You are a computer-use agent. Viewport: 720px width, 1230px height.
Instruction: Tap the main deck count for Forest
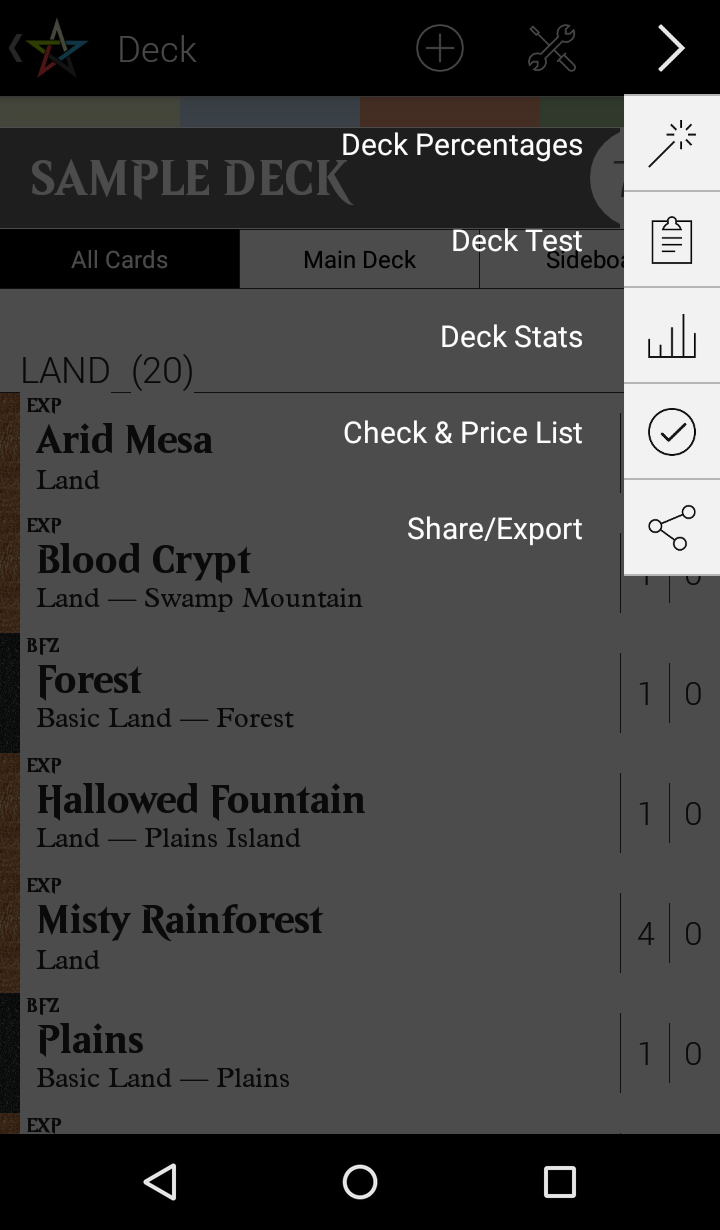click(x=645, y=693)
